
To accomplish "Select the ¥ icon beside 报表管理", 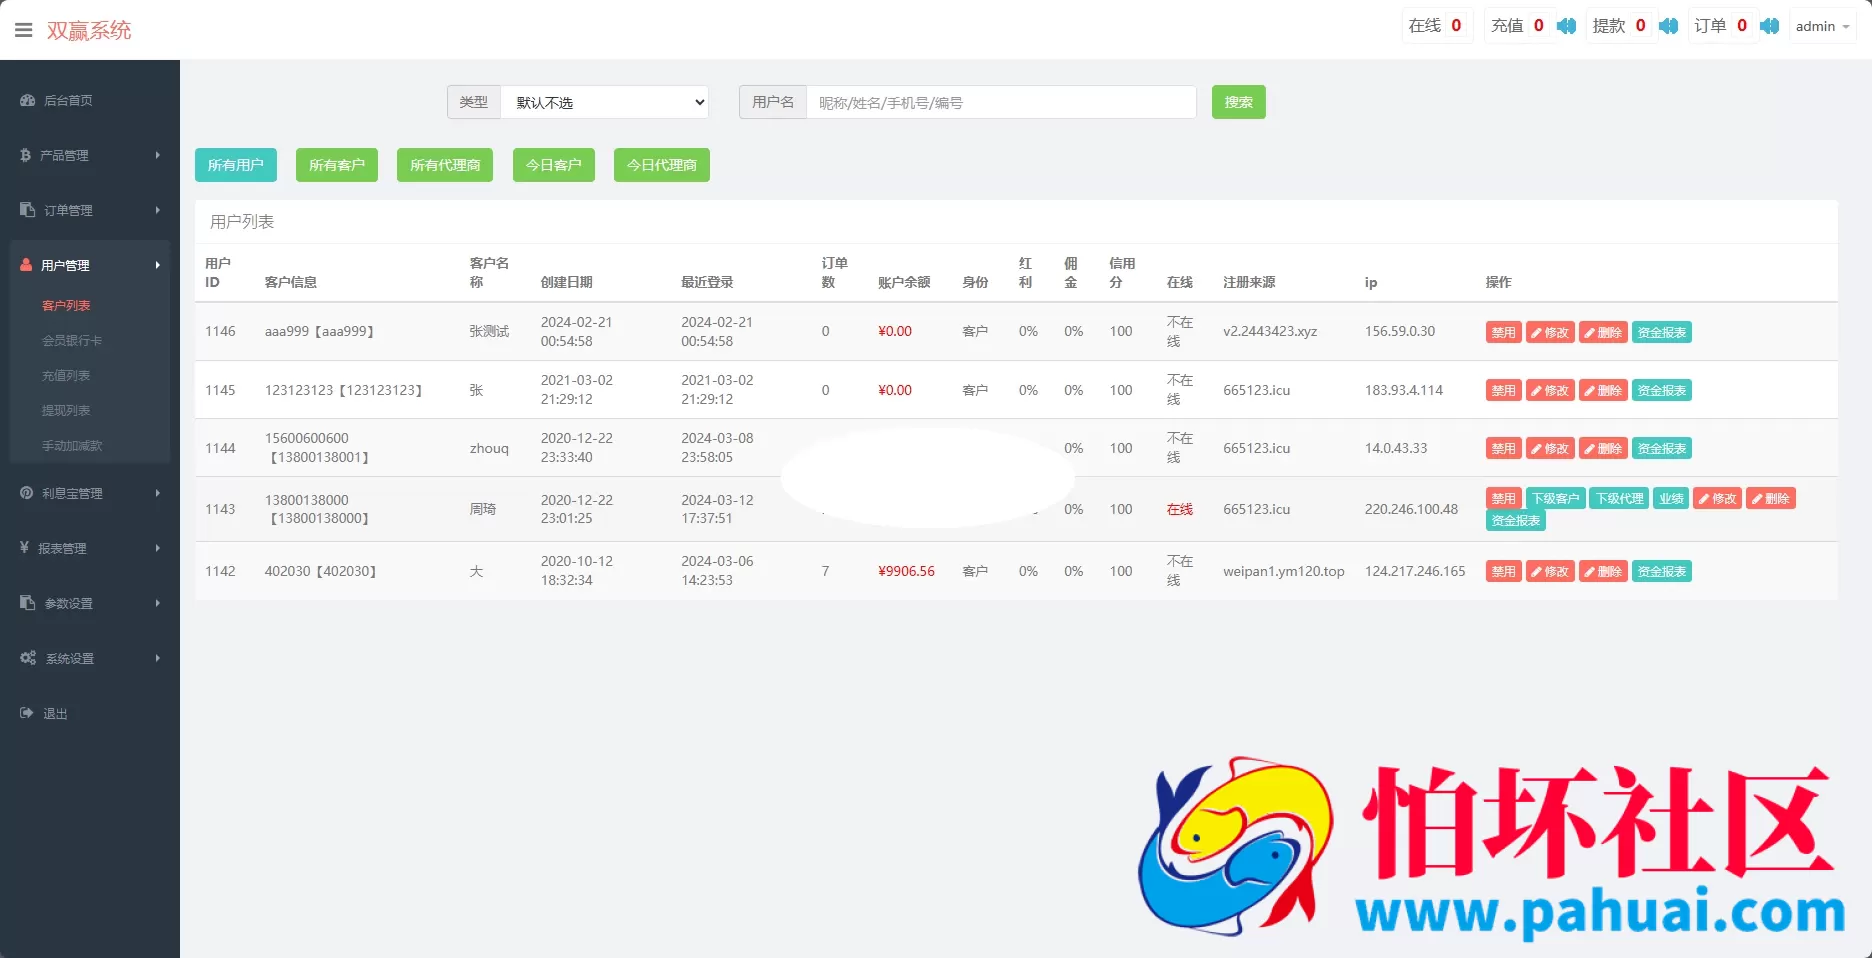I will click(x=25, y=548).
